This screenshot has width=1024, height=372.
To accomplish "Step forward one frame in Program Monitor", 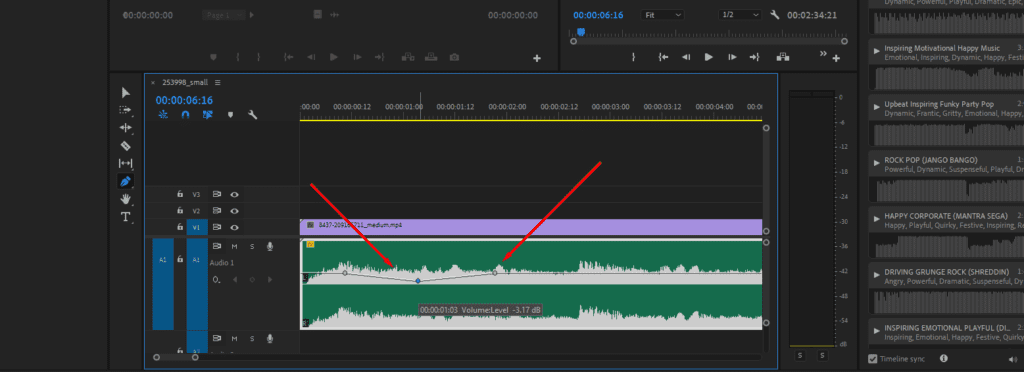I will (732, 57).
